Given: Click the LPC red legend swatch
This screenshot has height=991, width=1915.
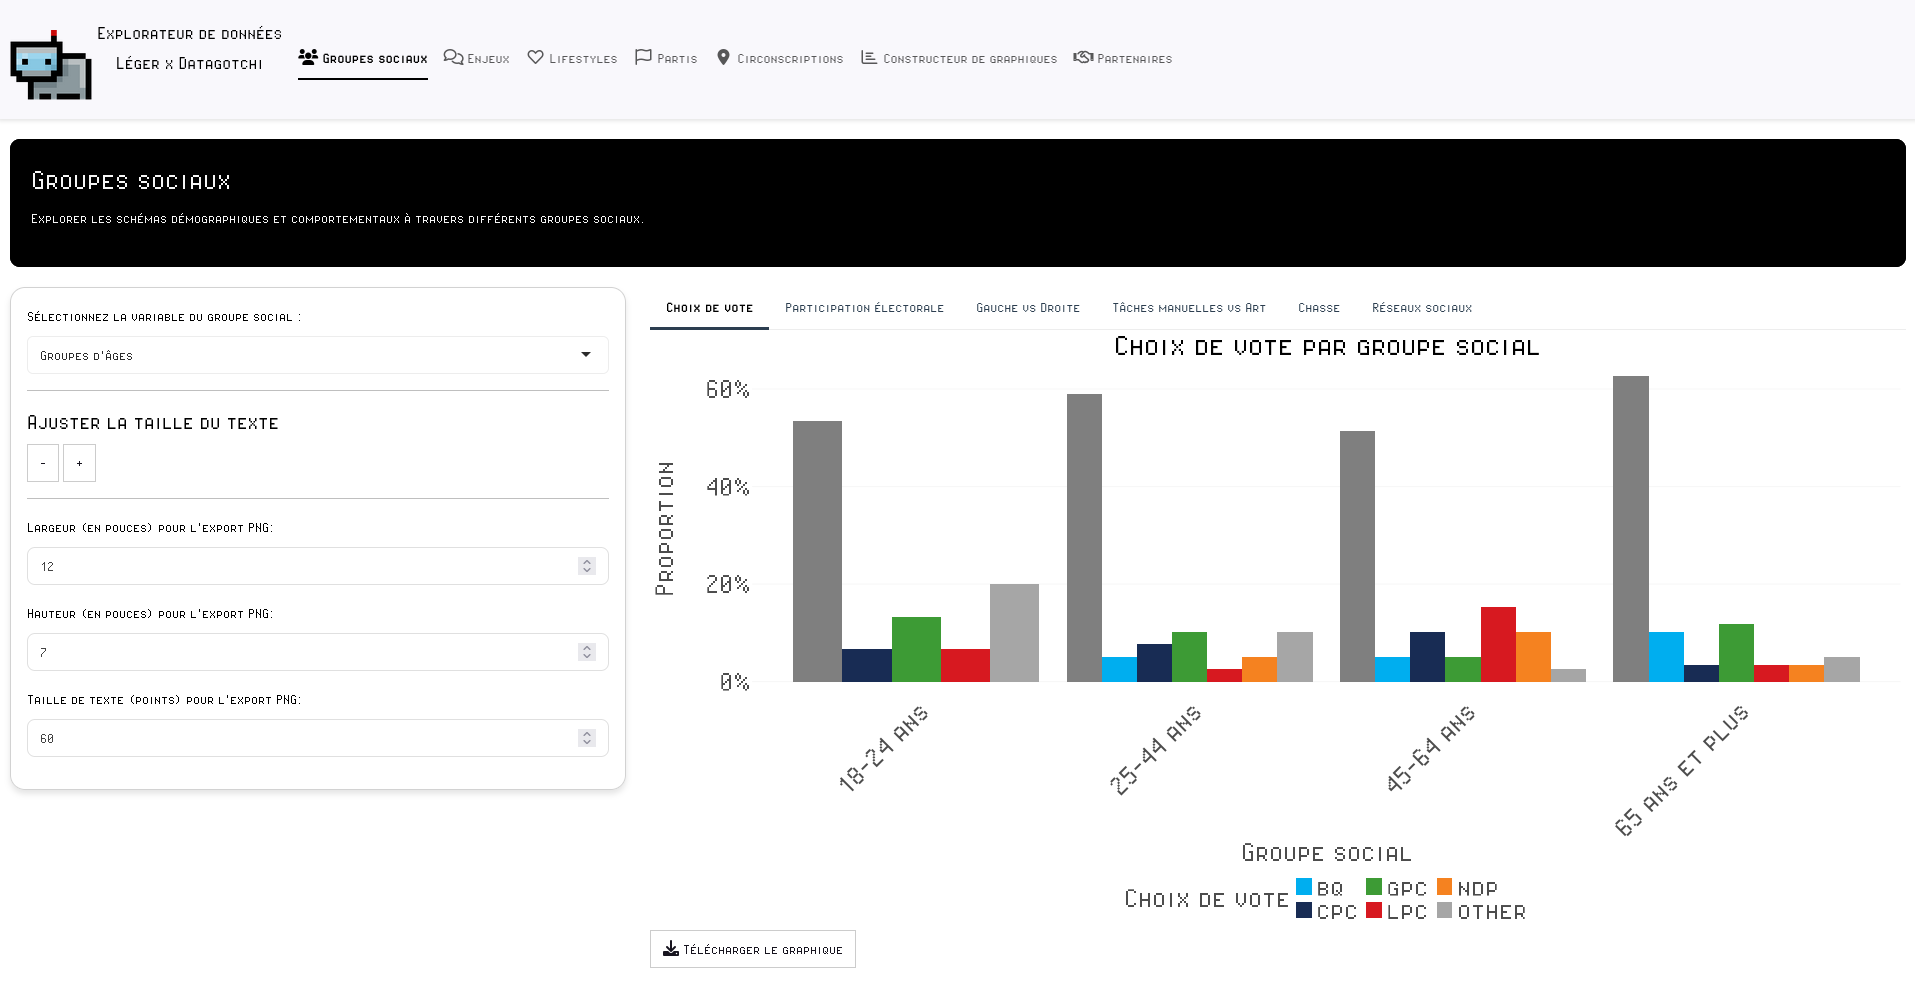Looking at the screenshot, I should pyautogui.click(x=1374, y=911).
